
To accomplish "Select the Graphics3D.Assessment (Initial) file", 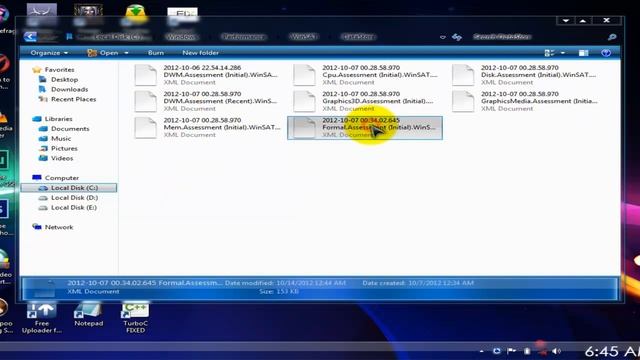I will pyautogui.click(x=365, y=101).
